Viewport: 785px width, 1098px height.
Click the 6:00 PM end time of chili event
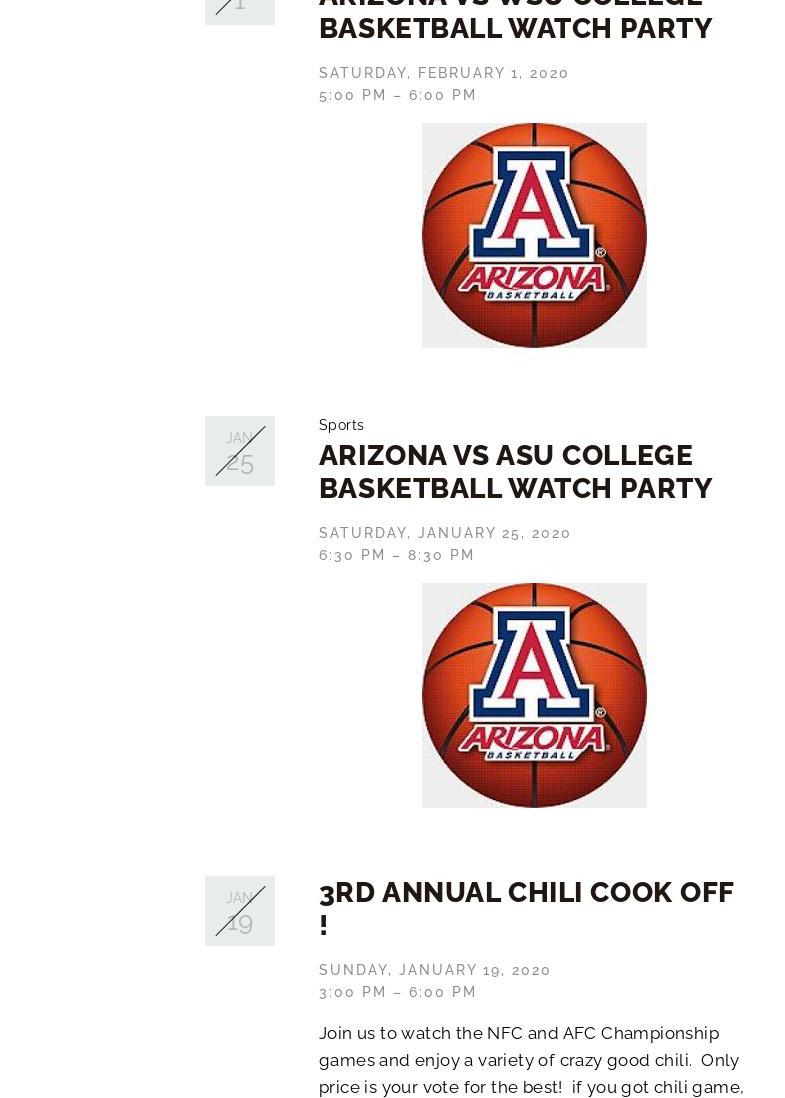[442, 992]
